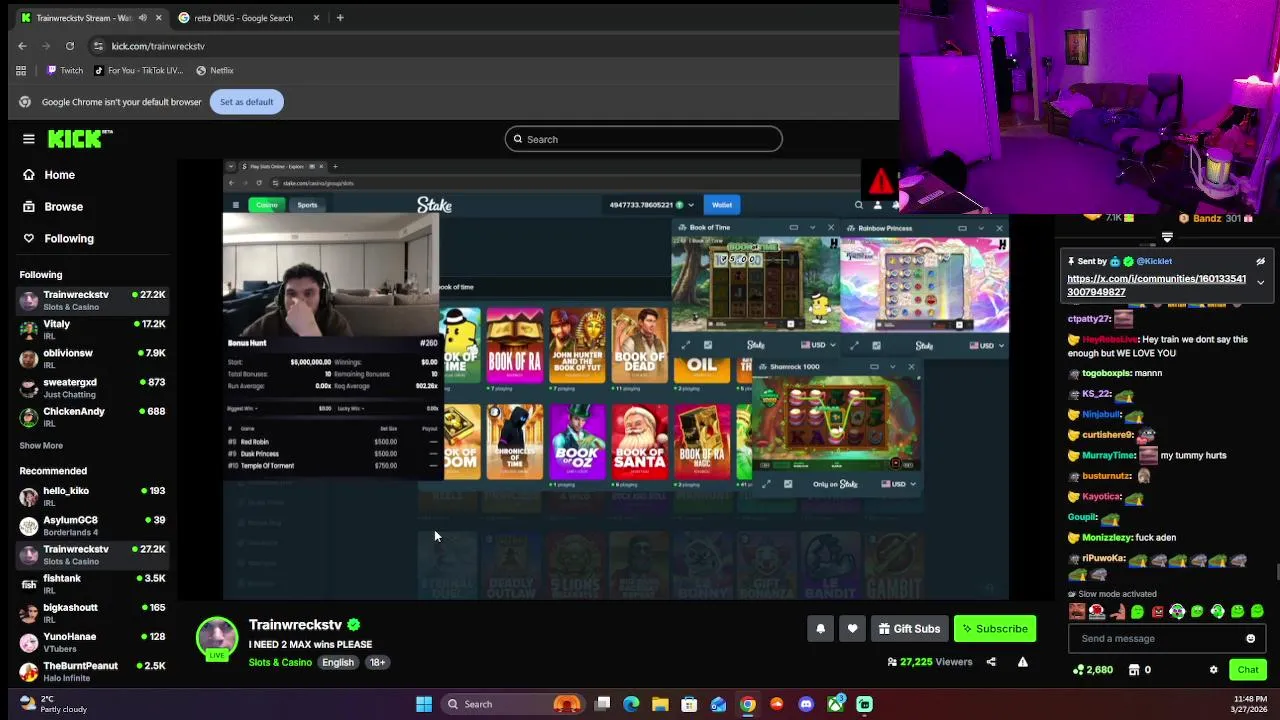1280x720 pixels.
Task: Click the English language tag
Action: (338, 662)
